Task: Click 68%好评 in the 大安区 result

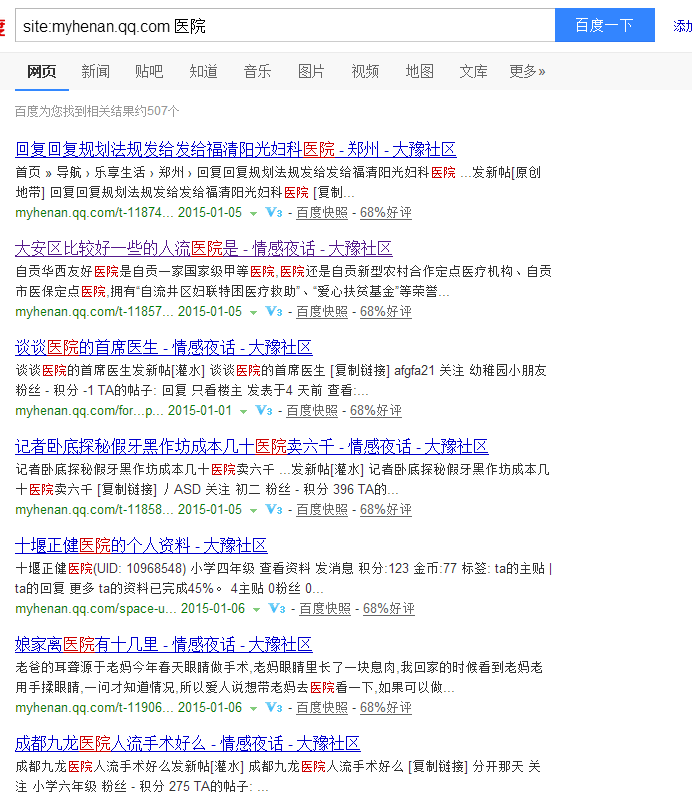Action: [386, 311]
